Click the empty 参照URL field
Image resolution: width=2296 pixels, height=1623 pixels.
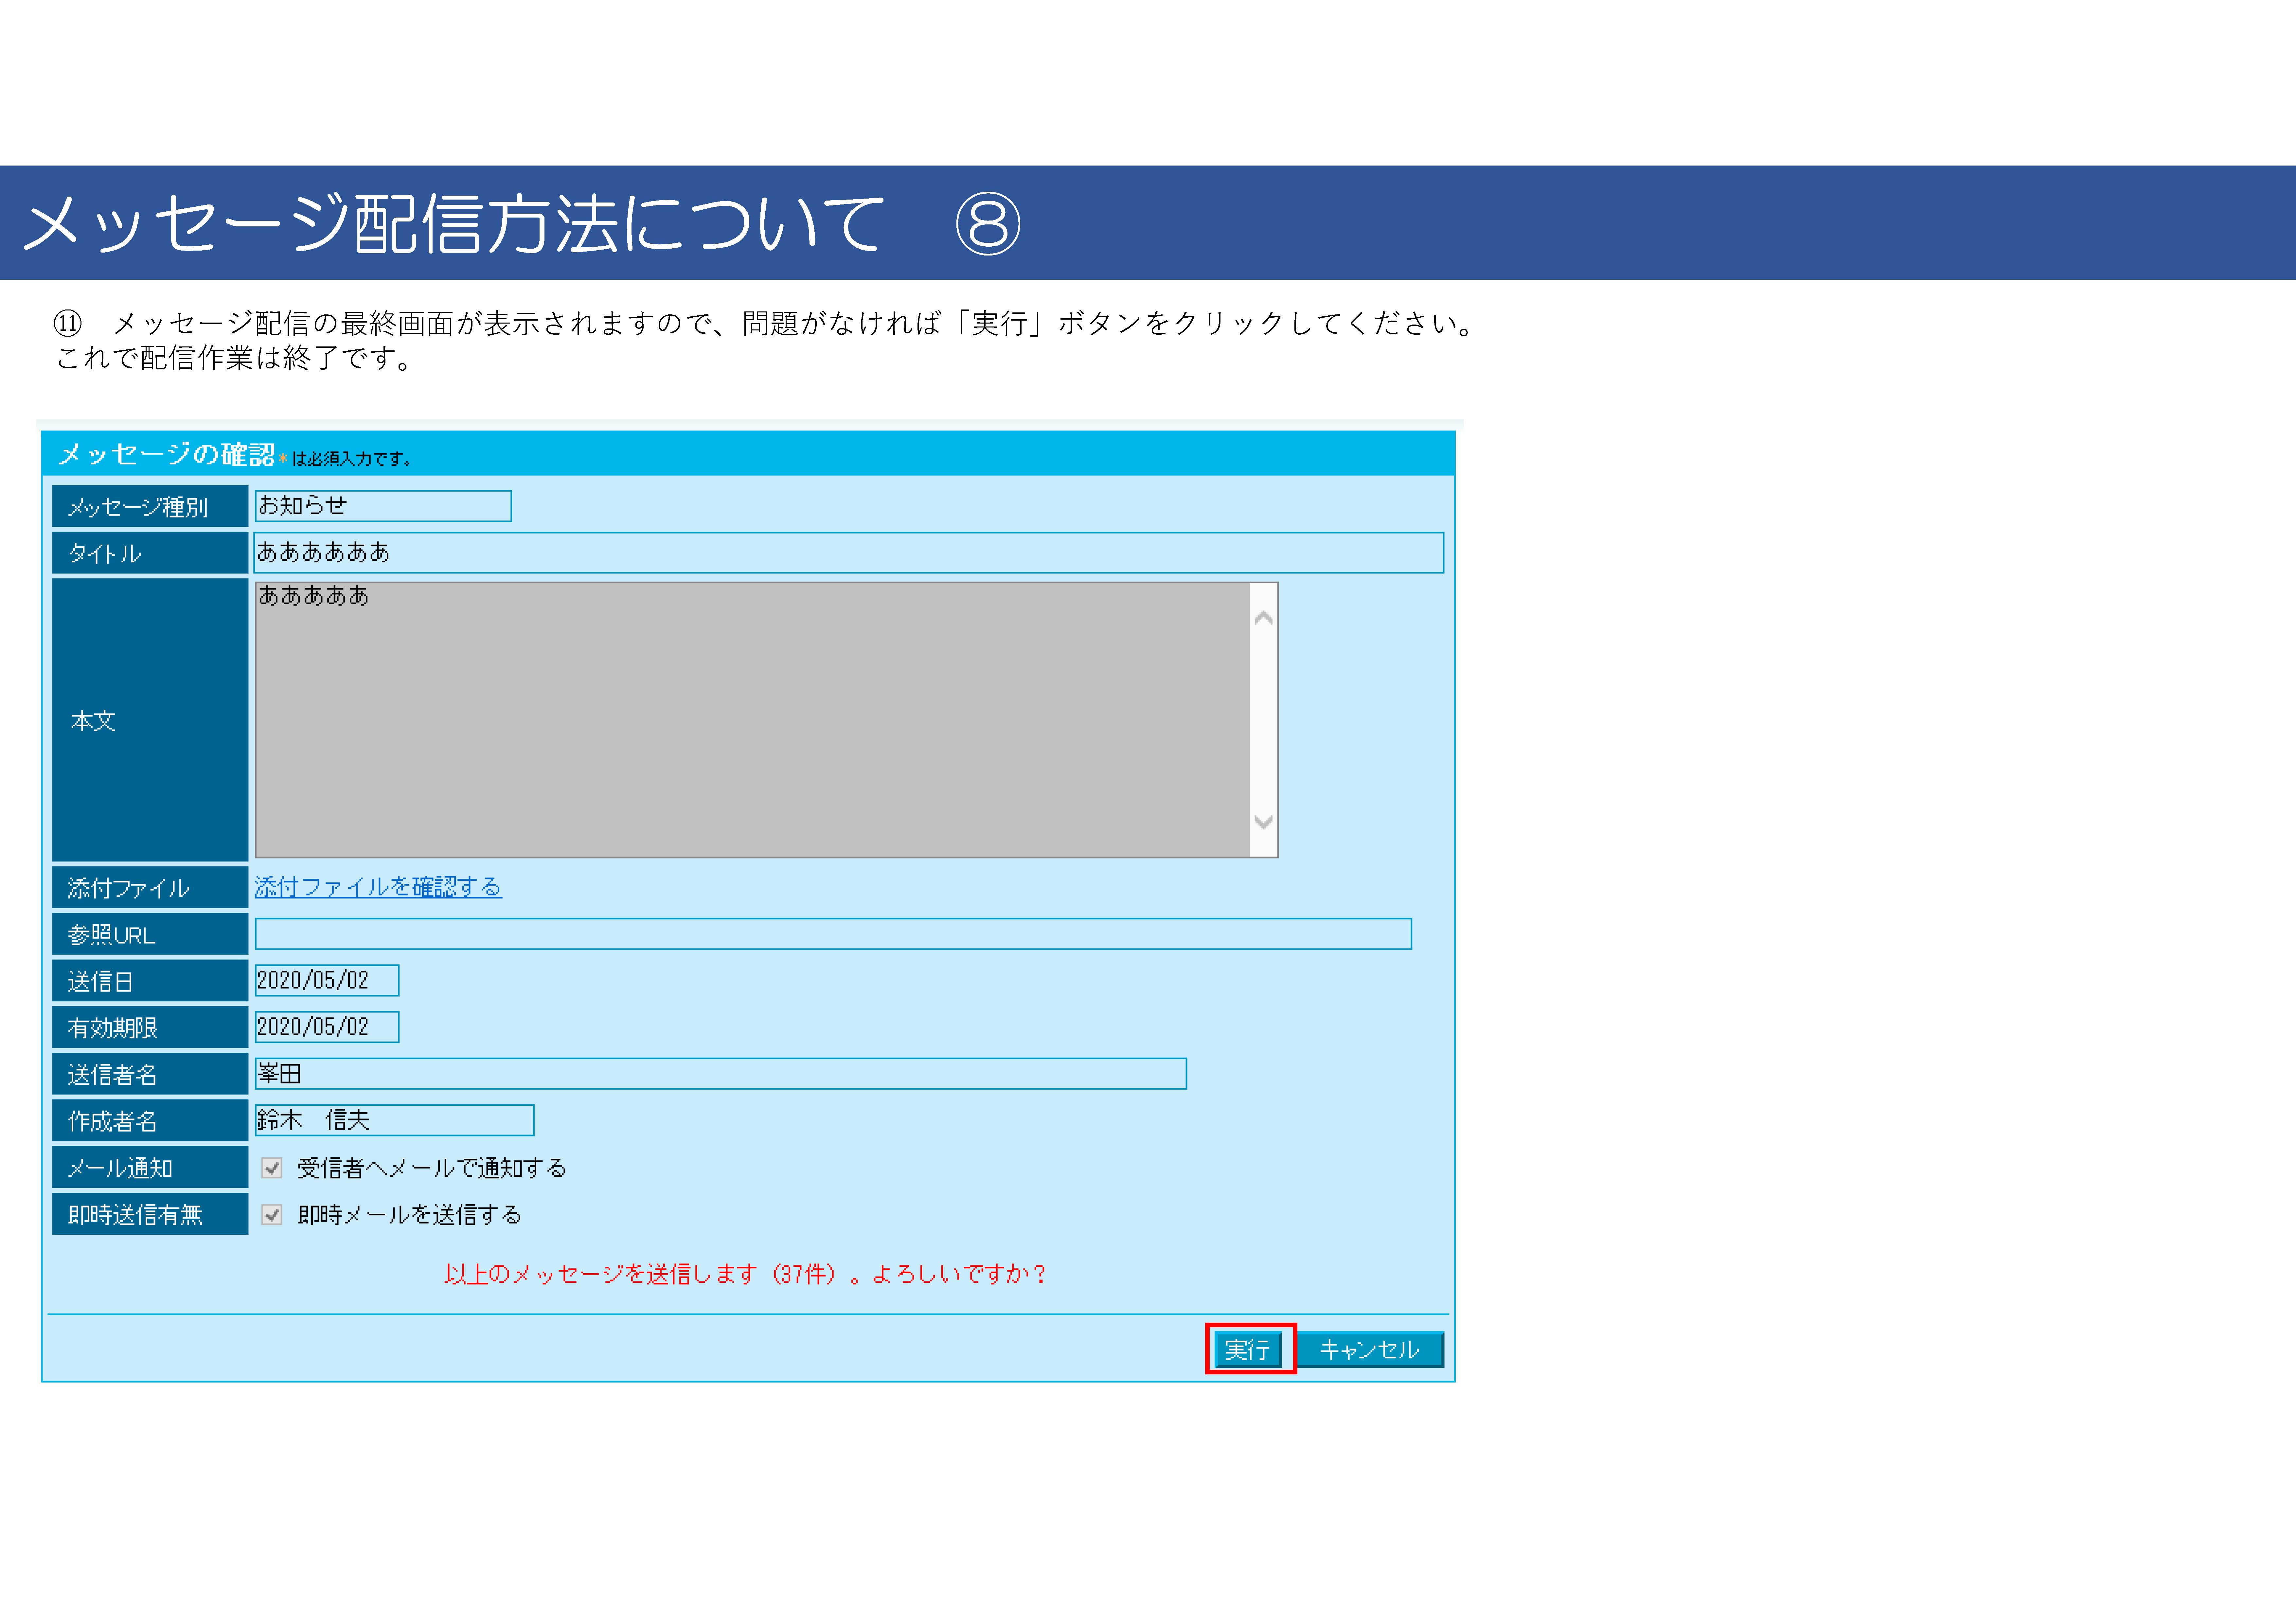click(x=833, y=934)
